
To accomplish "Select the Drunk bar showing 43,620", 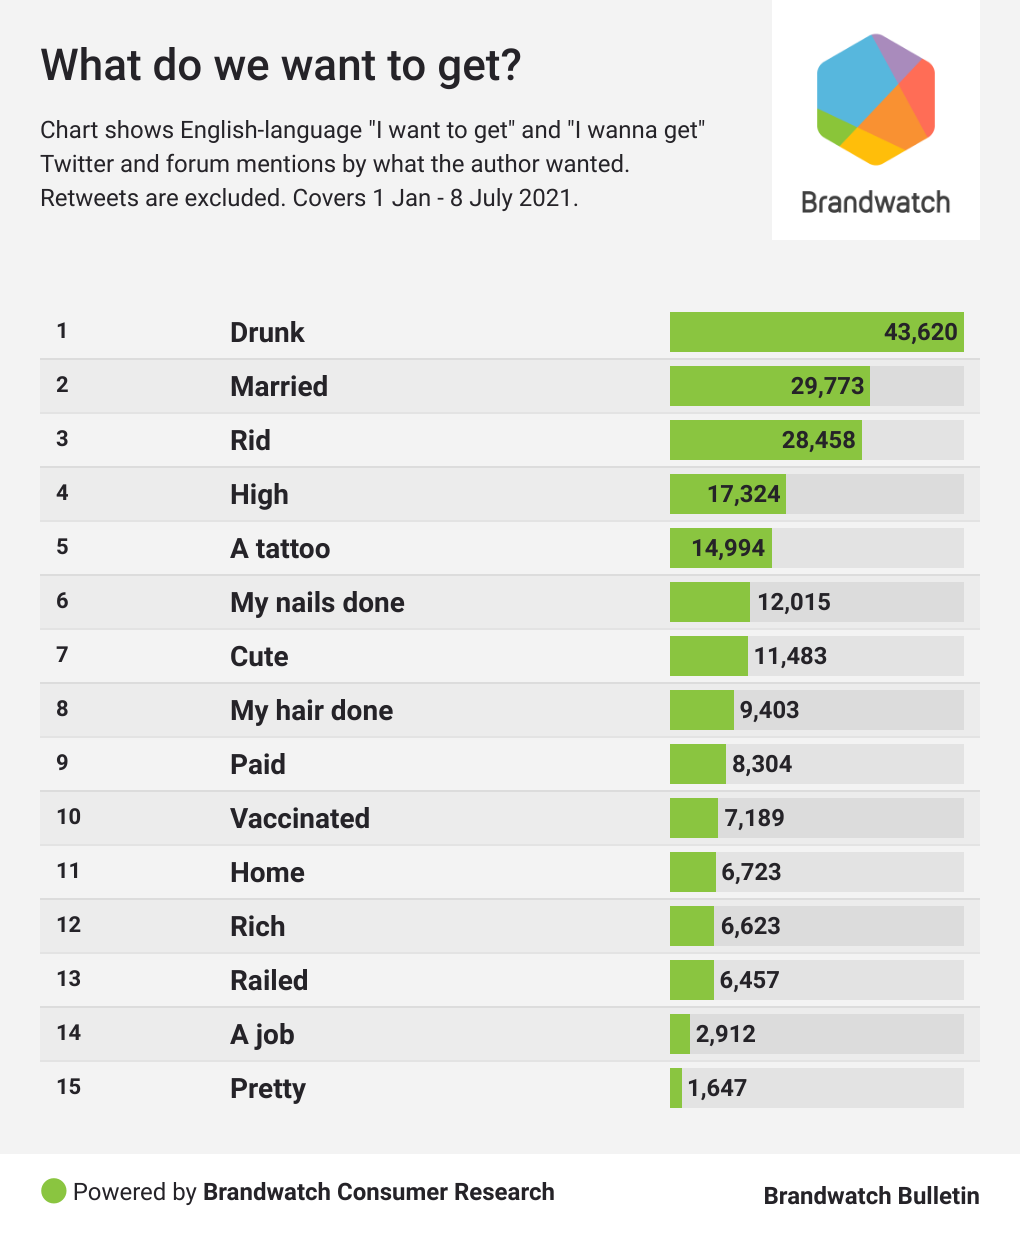I will (816, 332).
